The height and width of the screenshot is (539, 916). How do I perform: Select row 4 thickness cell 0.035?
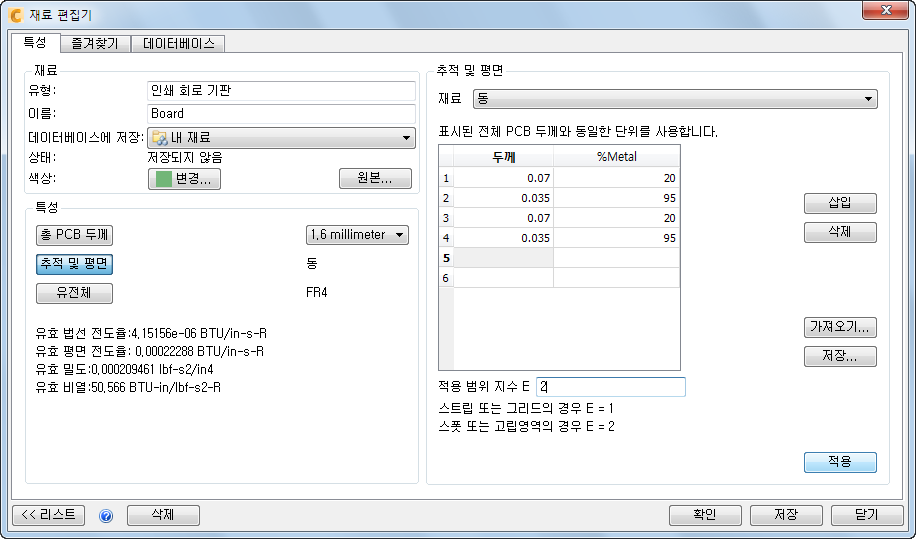(x=504, y=238)
